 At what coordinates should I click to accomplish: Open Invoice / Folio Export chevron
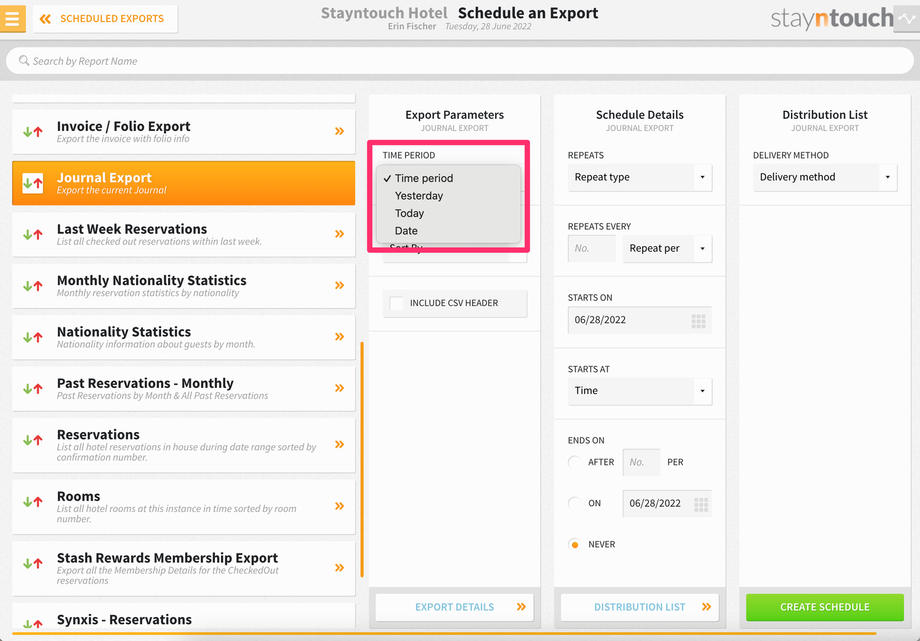339,131
